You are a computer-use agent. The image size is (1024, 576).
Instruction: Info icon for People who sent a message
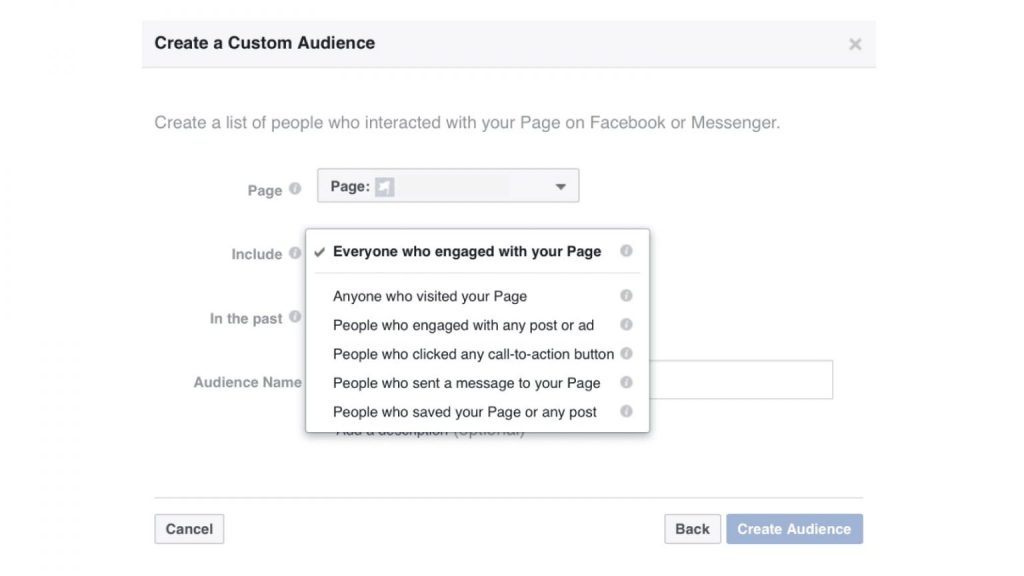(626, 382)
